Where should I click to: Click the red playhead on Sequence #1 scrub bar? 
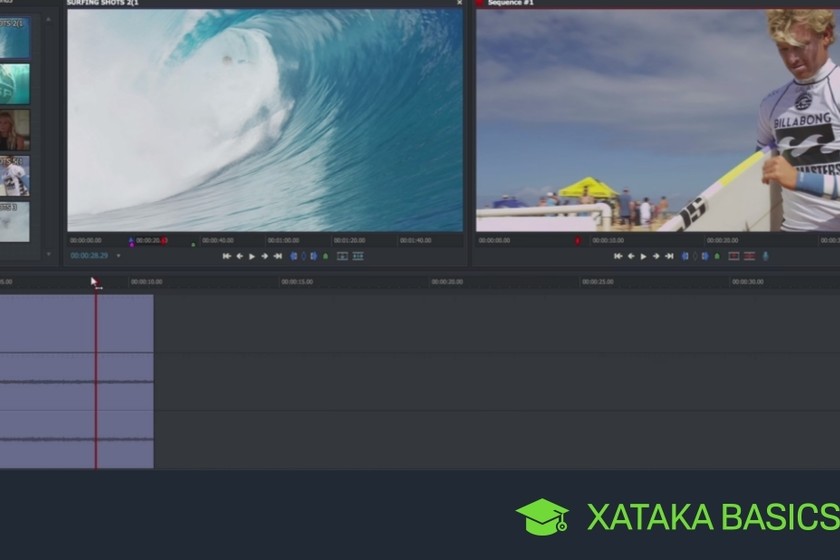[578, 241]
